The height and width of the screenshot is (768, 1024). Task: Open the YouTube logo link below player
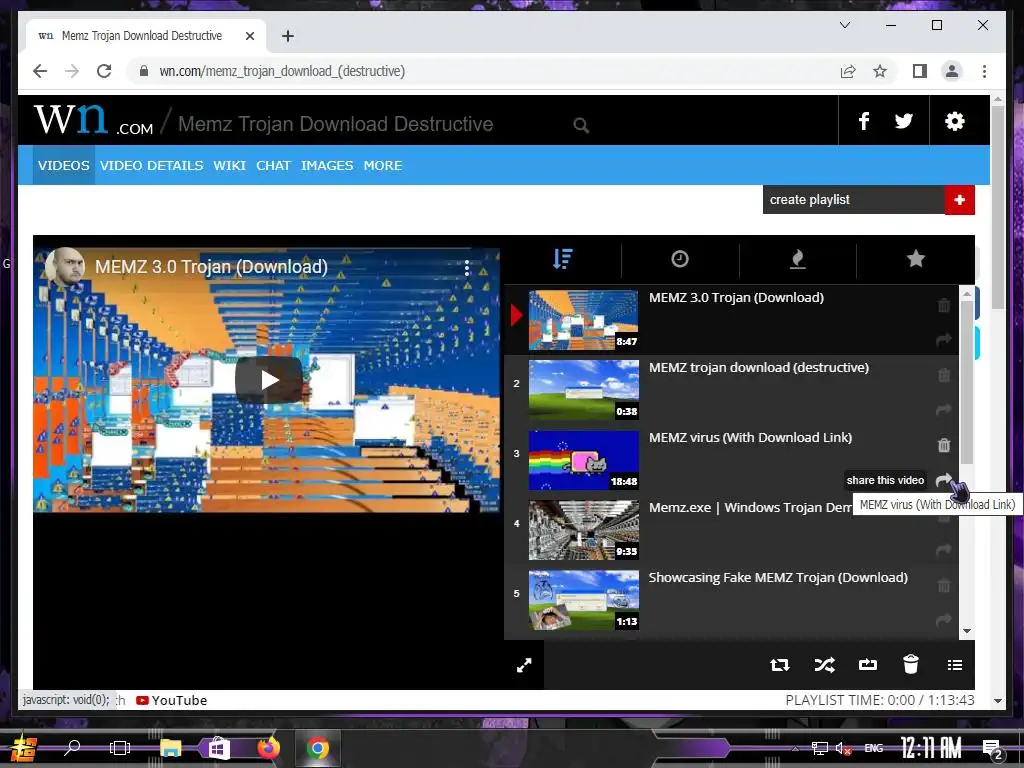172,700
